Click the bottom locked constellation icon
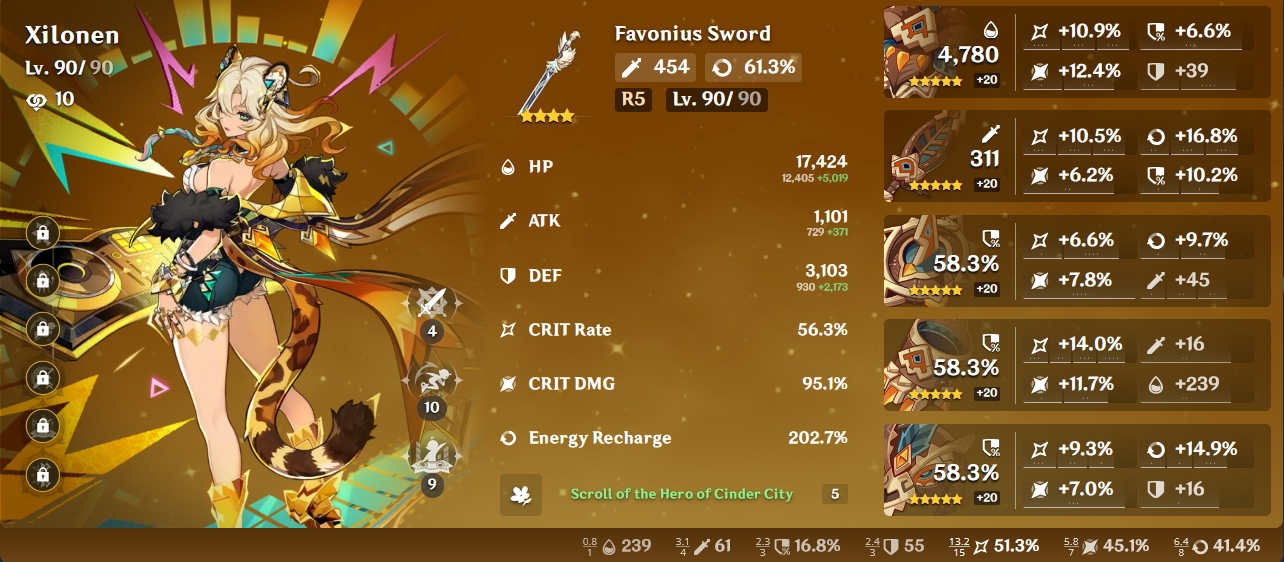1284x562 pixels. tap(43, 475)
